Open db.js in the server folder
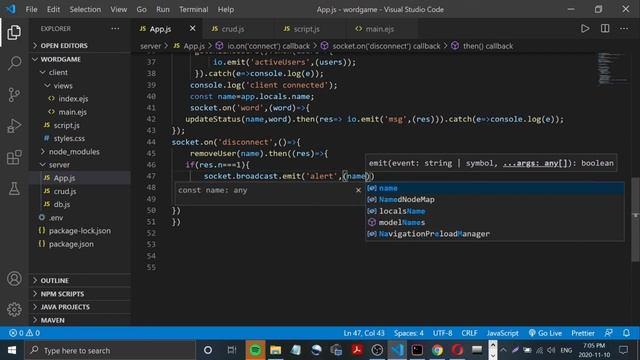This screenshot has width=640, height=360. [x=80, y=204]
